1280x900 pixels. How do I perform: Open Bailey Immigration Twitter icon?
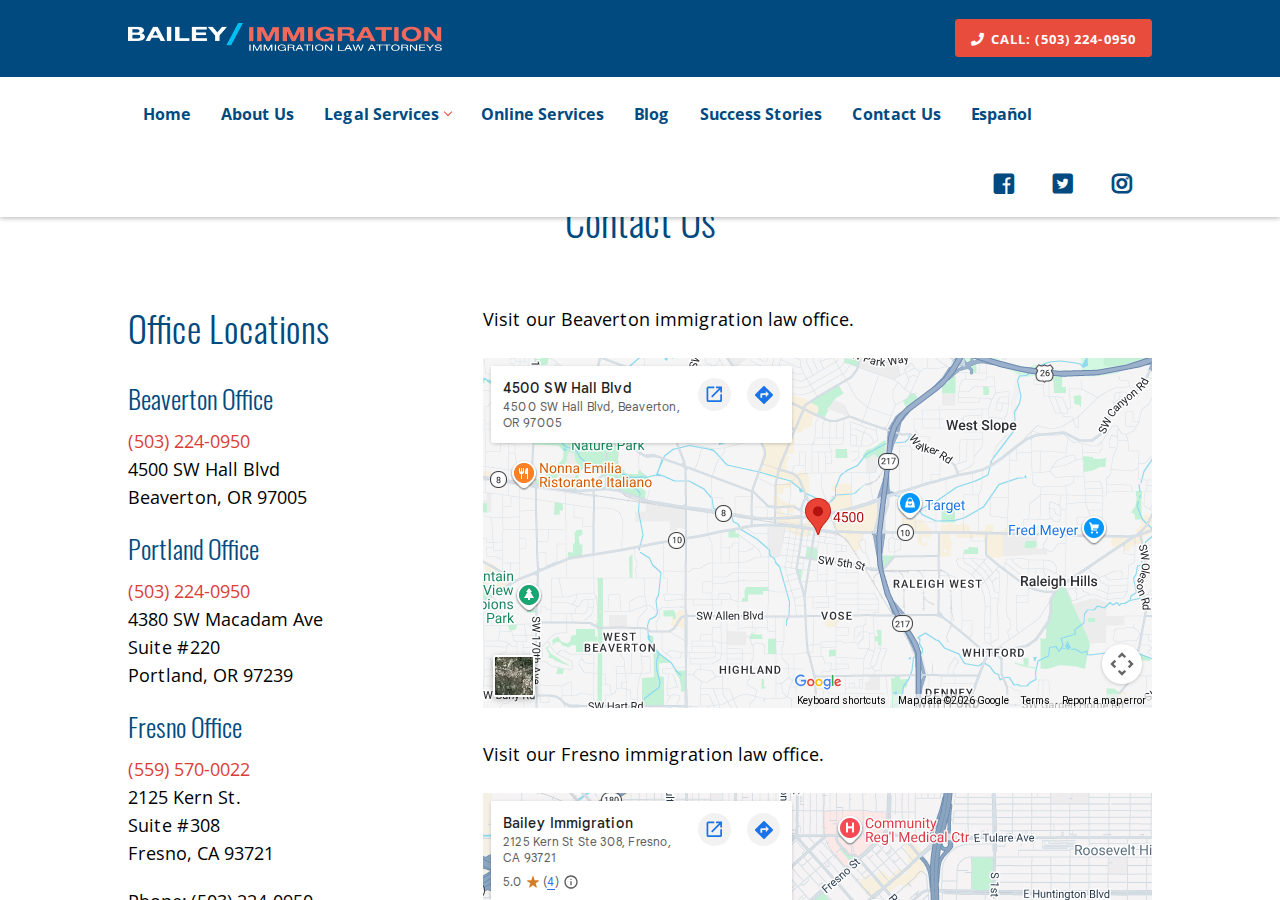coord(1062,183)
